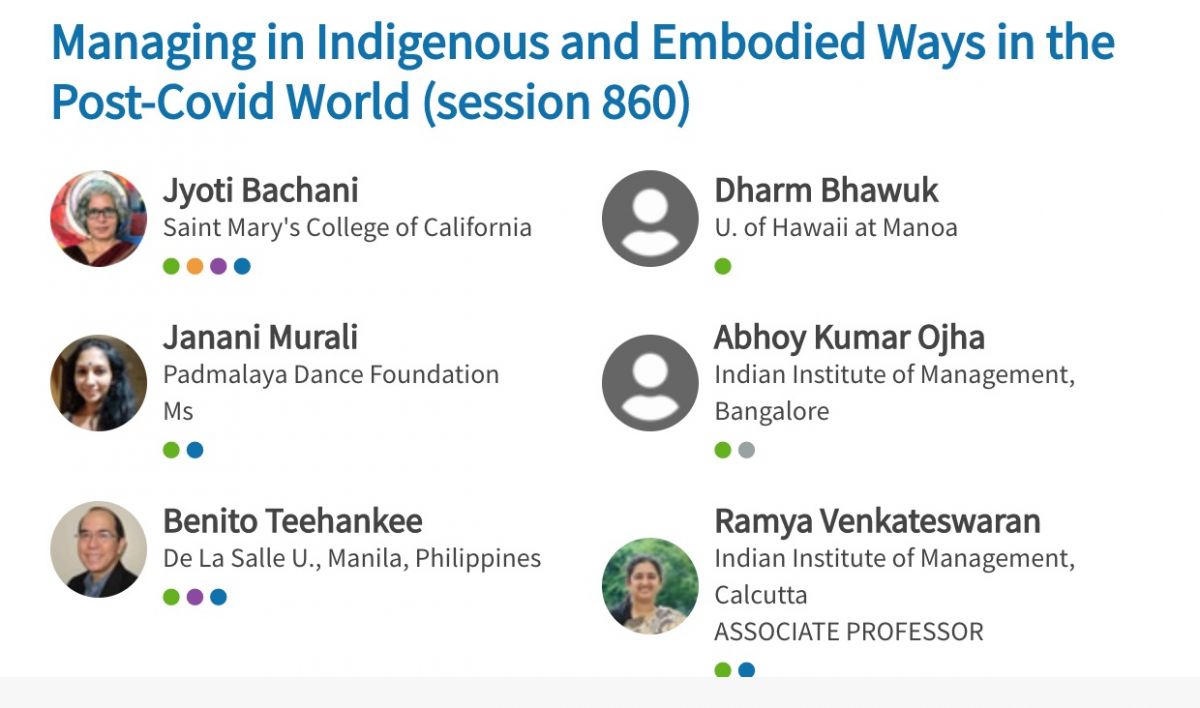
Task: Click Dharm Bhawuk's placeholder avatar icon
Action: [650, 218]
